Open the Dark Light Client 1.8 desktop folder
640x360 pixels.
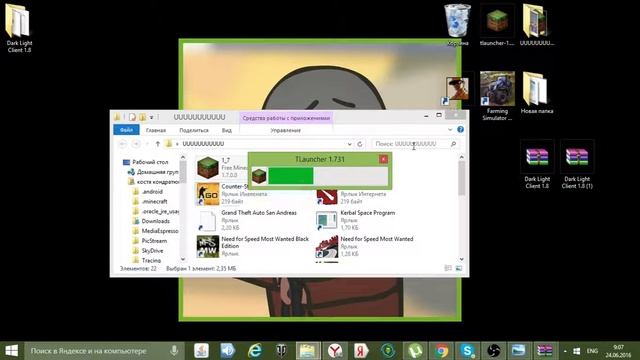[19, 27]
